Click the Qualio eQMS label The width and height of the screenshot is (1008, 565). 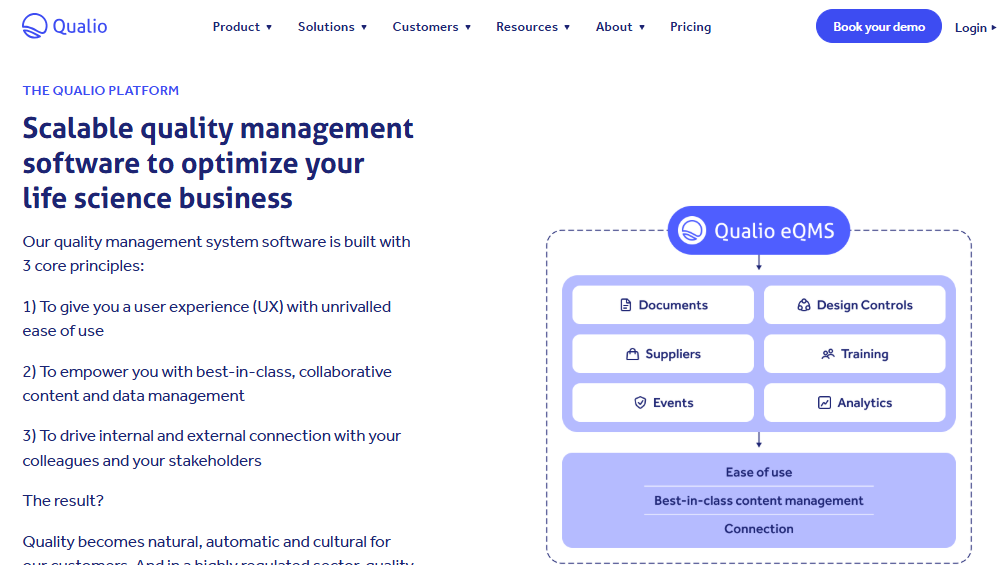point(774,231)
